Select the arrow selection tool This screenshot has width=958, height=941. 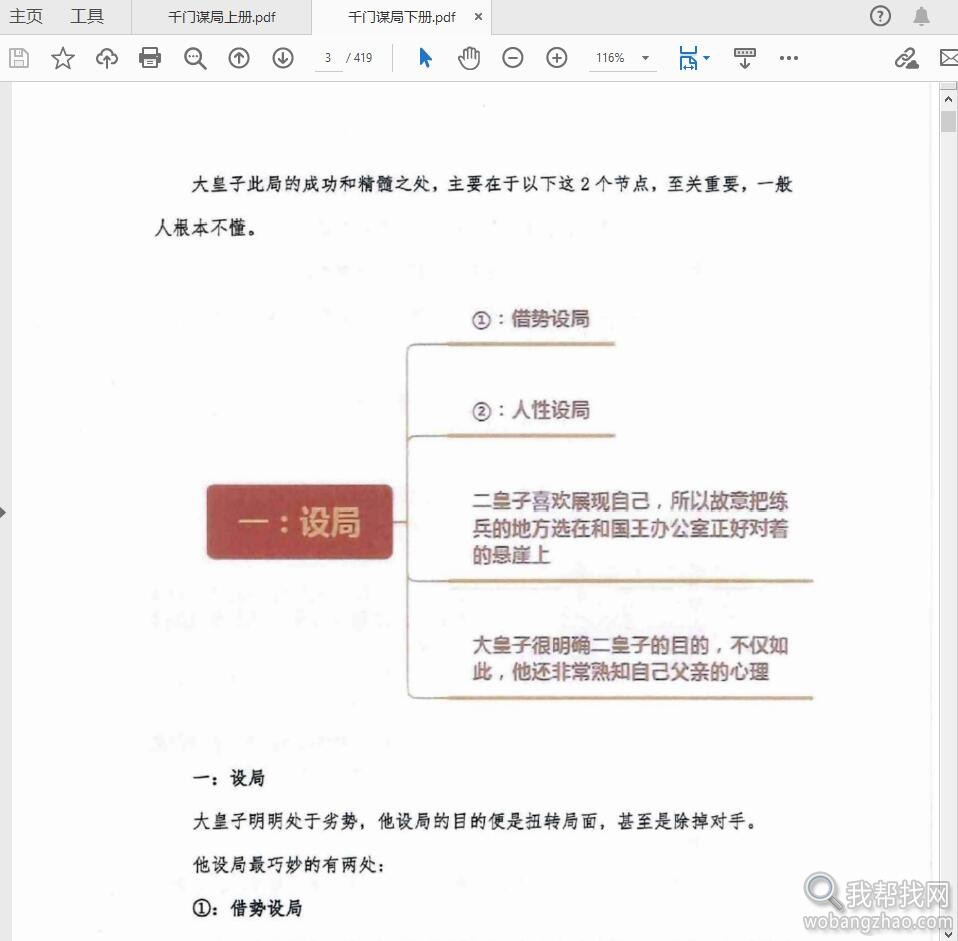425,58
